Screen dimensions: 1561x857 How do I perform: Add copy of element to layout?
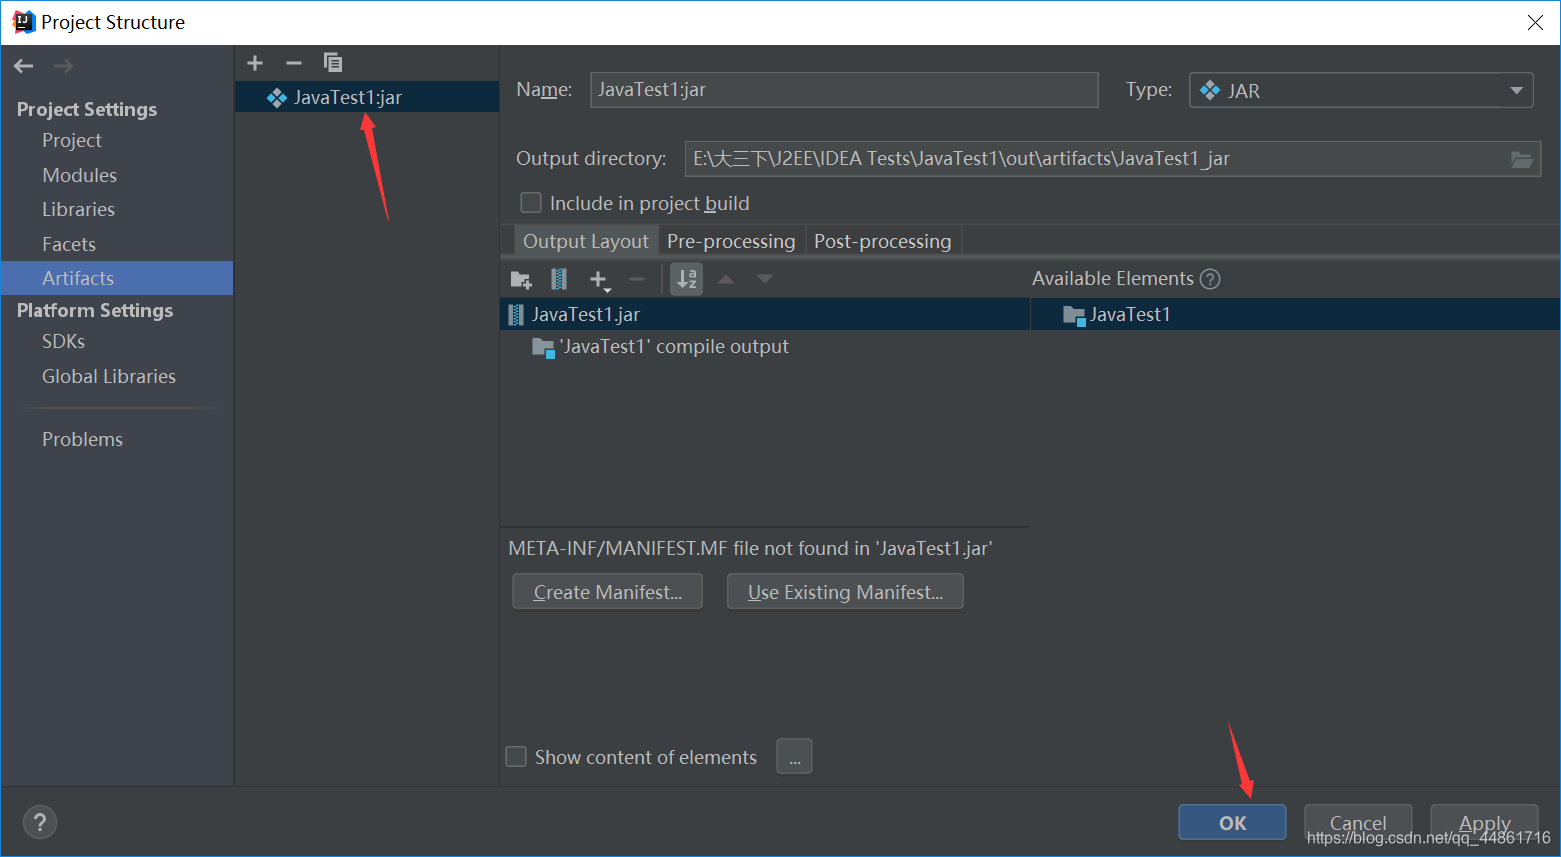coord(599,280)
